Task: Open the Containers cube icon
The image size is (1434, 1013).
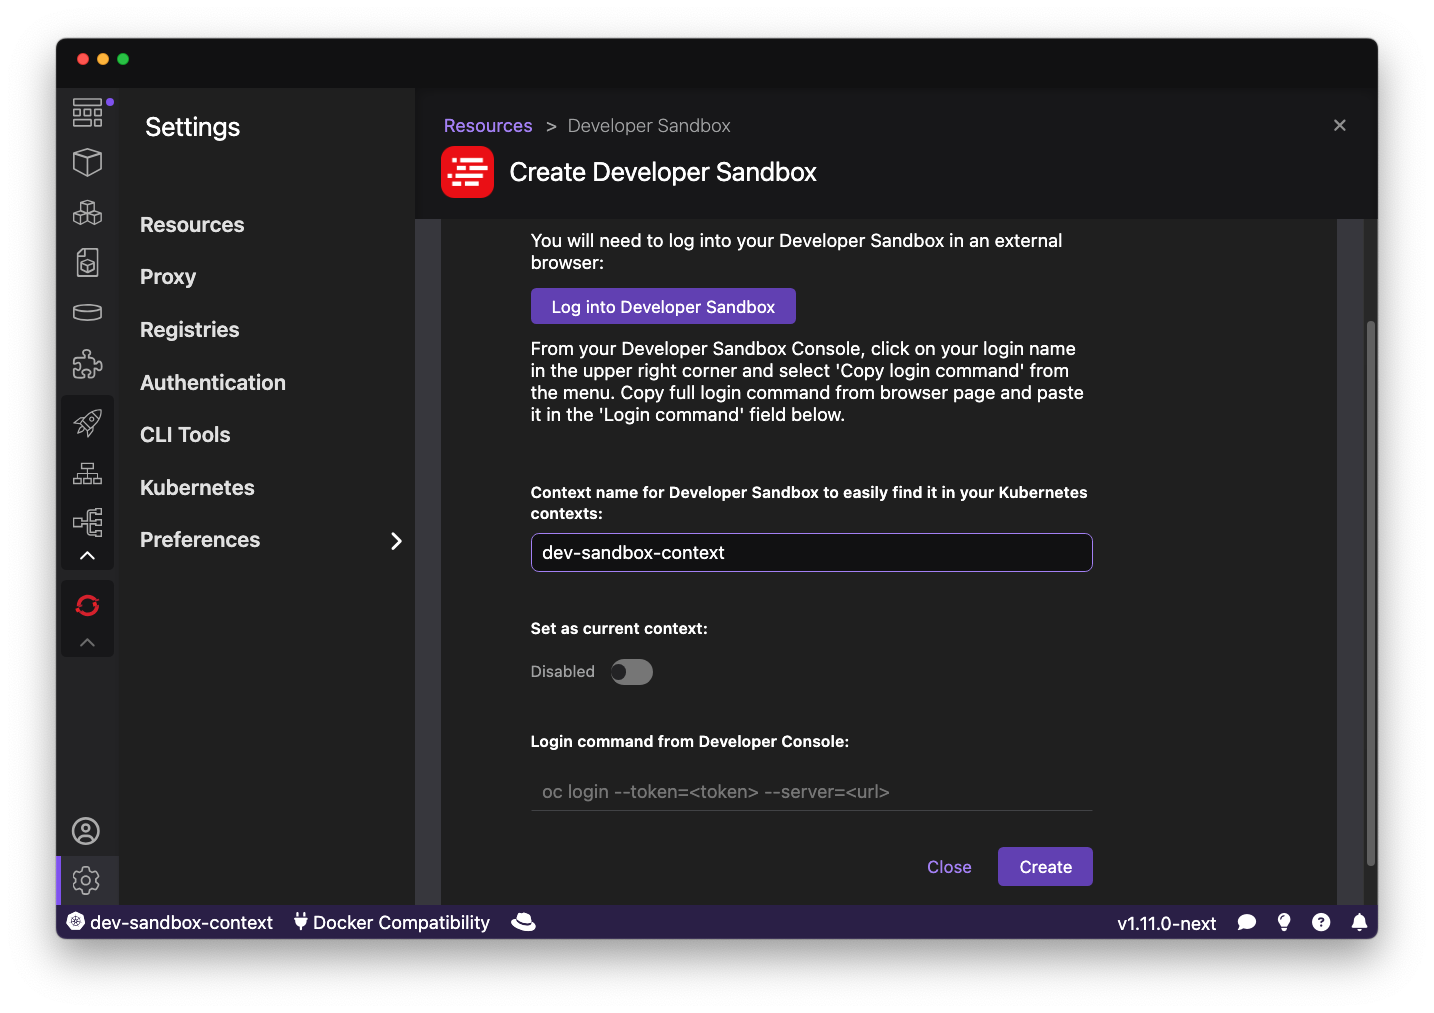Action: [x=87, y=162]
